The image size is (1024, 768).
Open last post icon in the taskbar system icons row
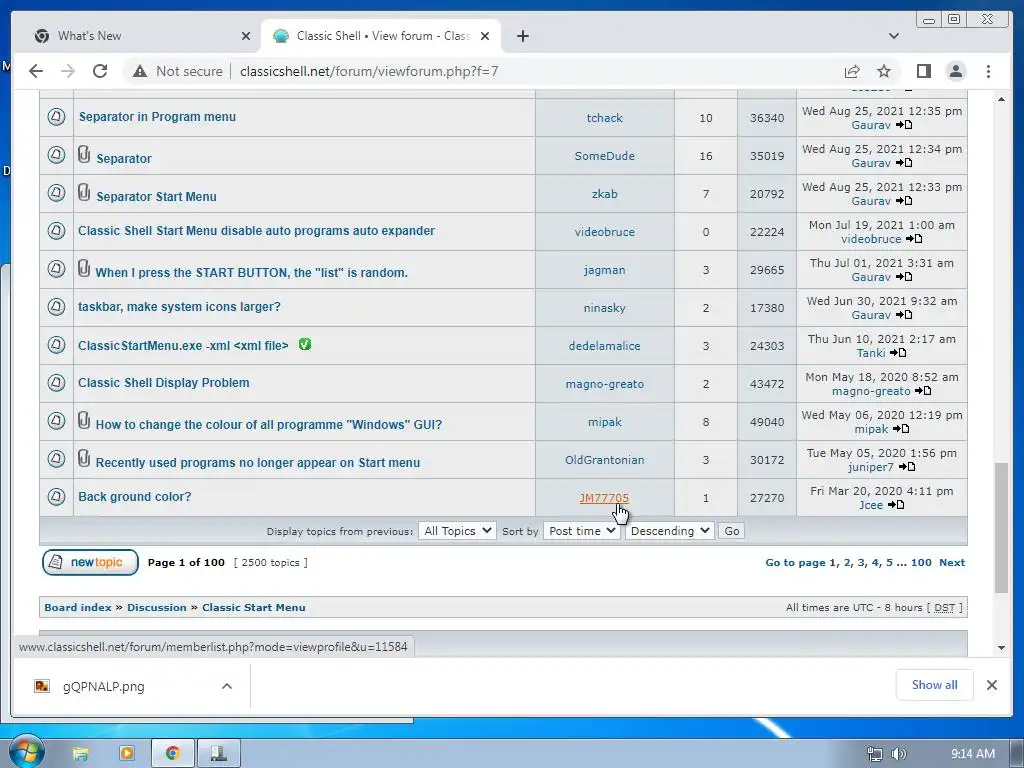[x=904, y=314]
